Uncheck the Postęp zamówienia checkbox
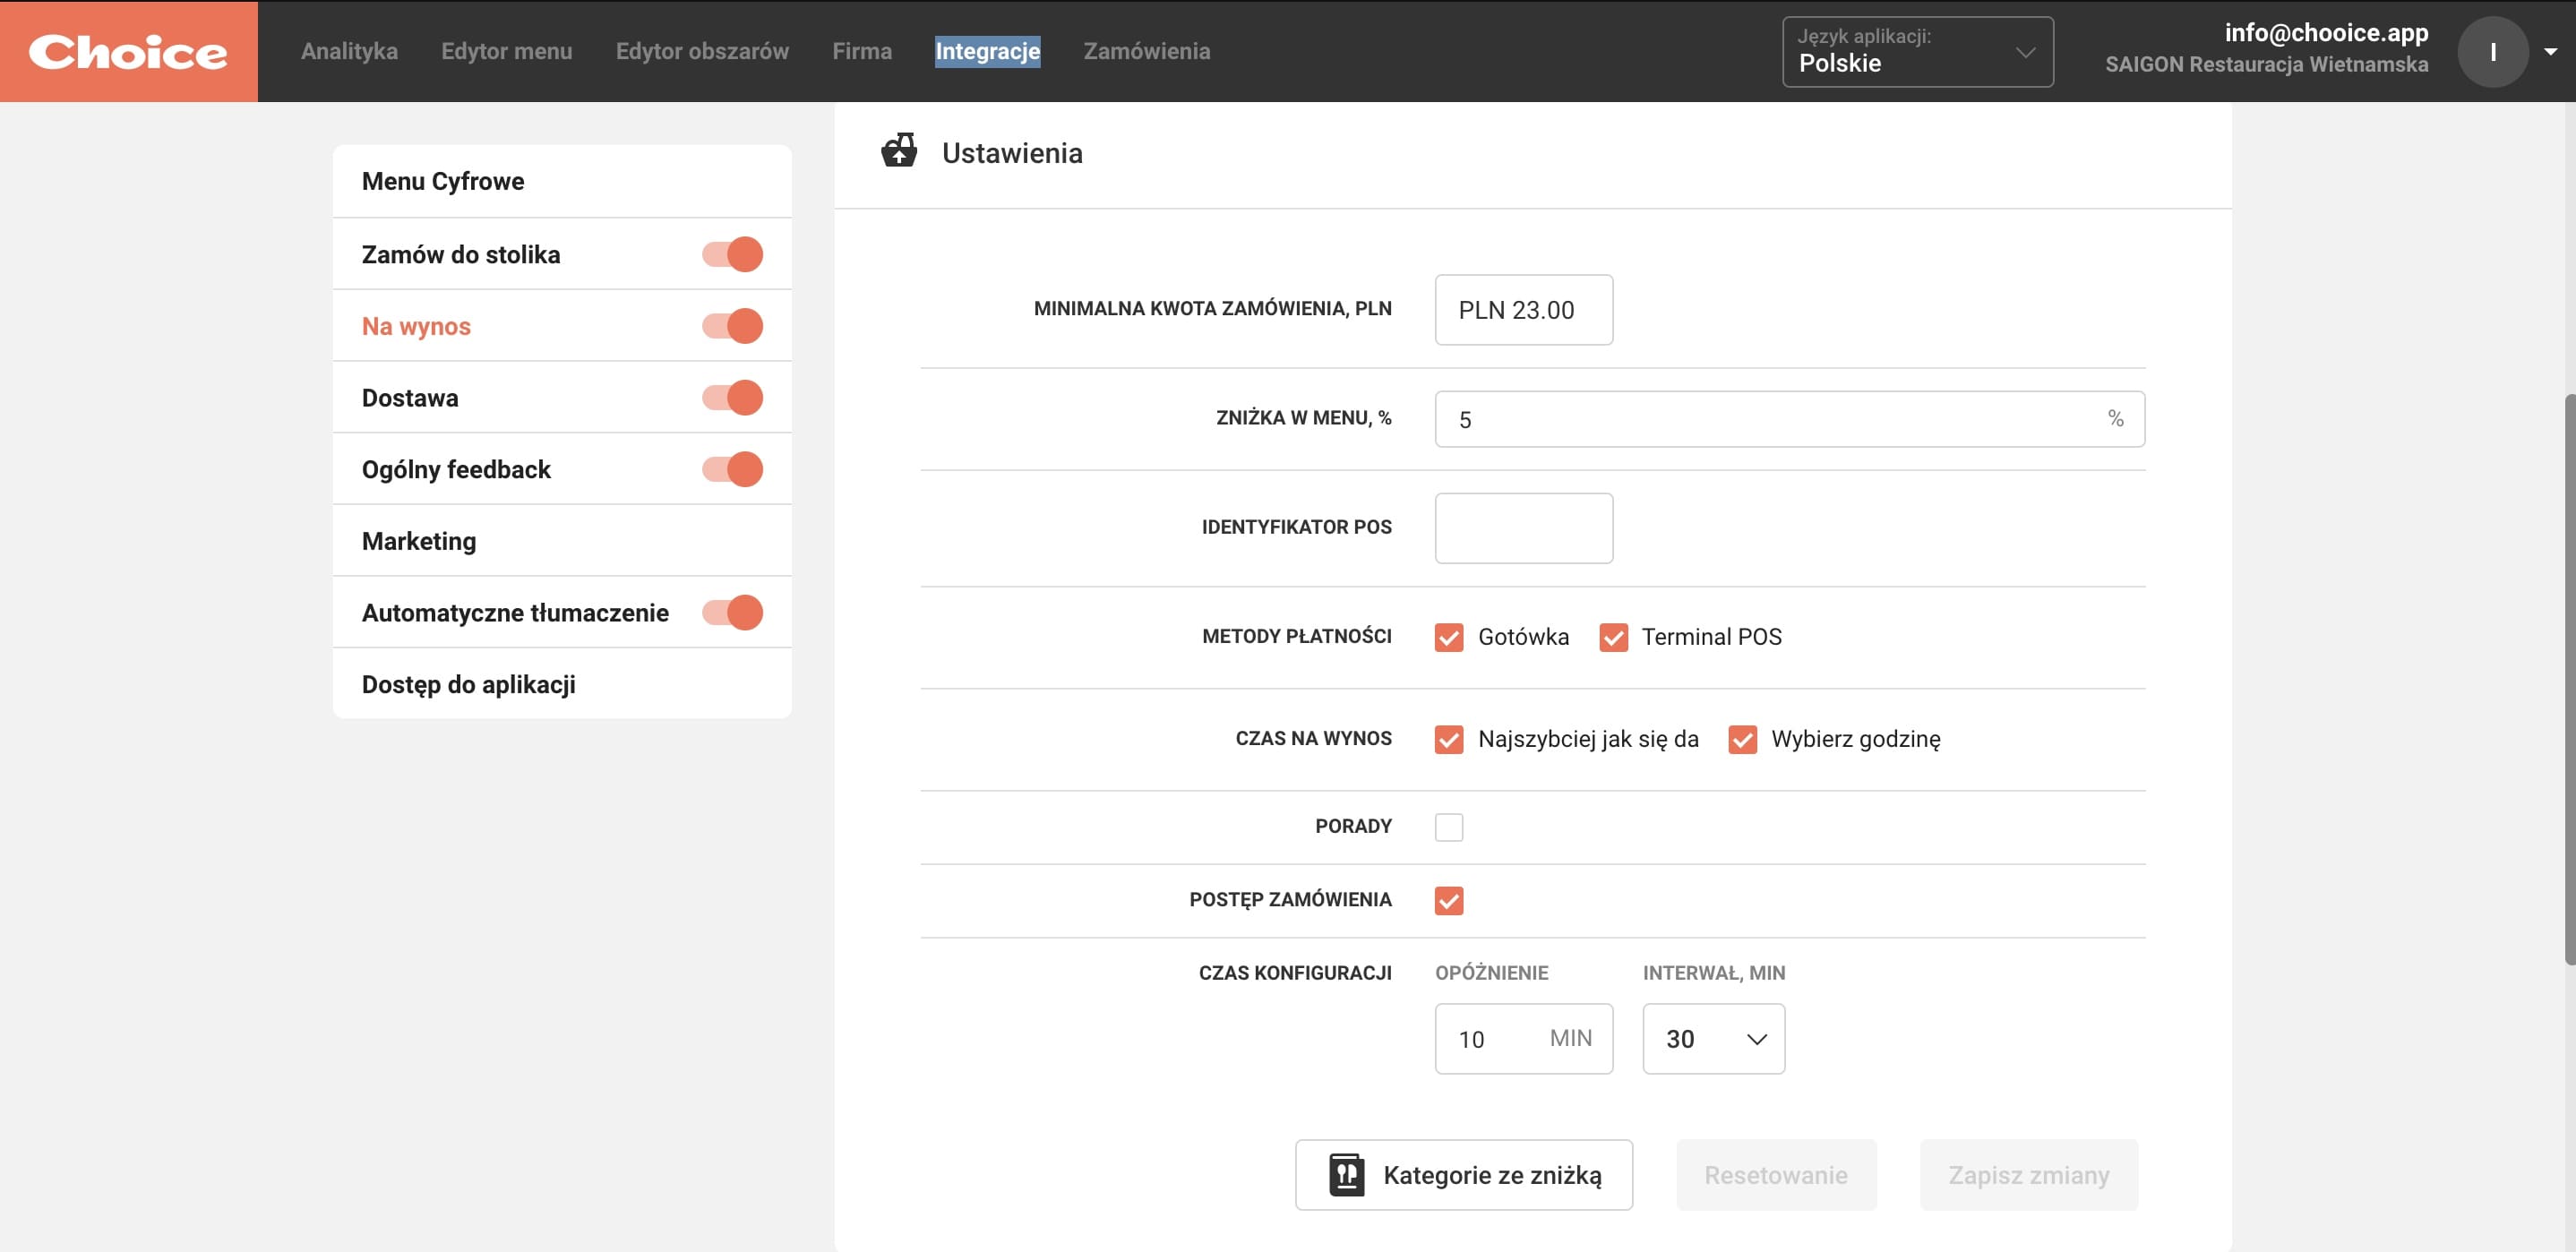Screen dimensions: 2576x1252 pos(1448,900)
